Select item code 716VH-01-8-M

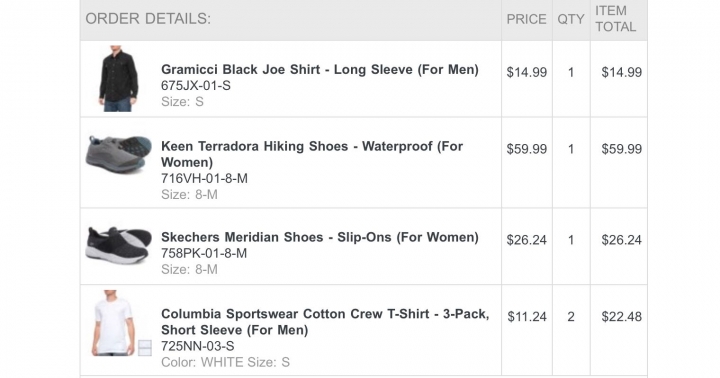(x=204, y=178)
